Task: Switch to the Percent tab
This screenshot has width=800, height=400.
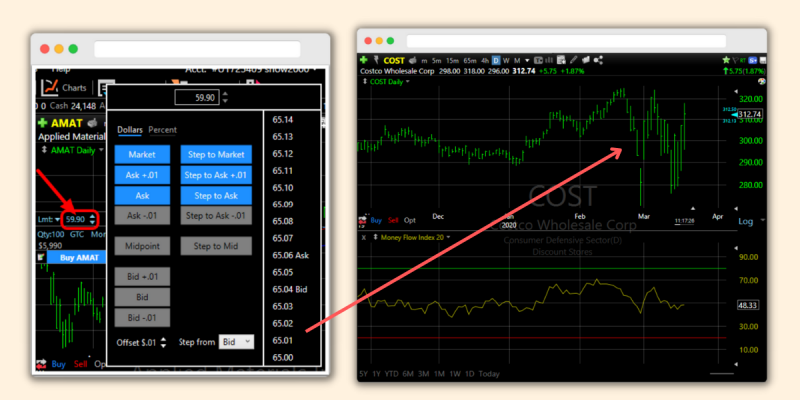Action: [162, 130]
